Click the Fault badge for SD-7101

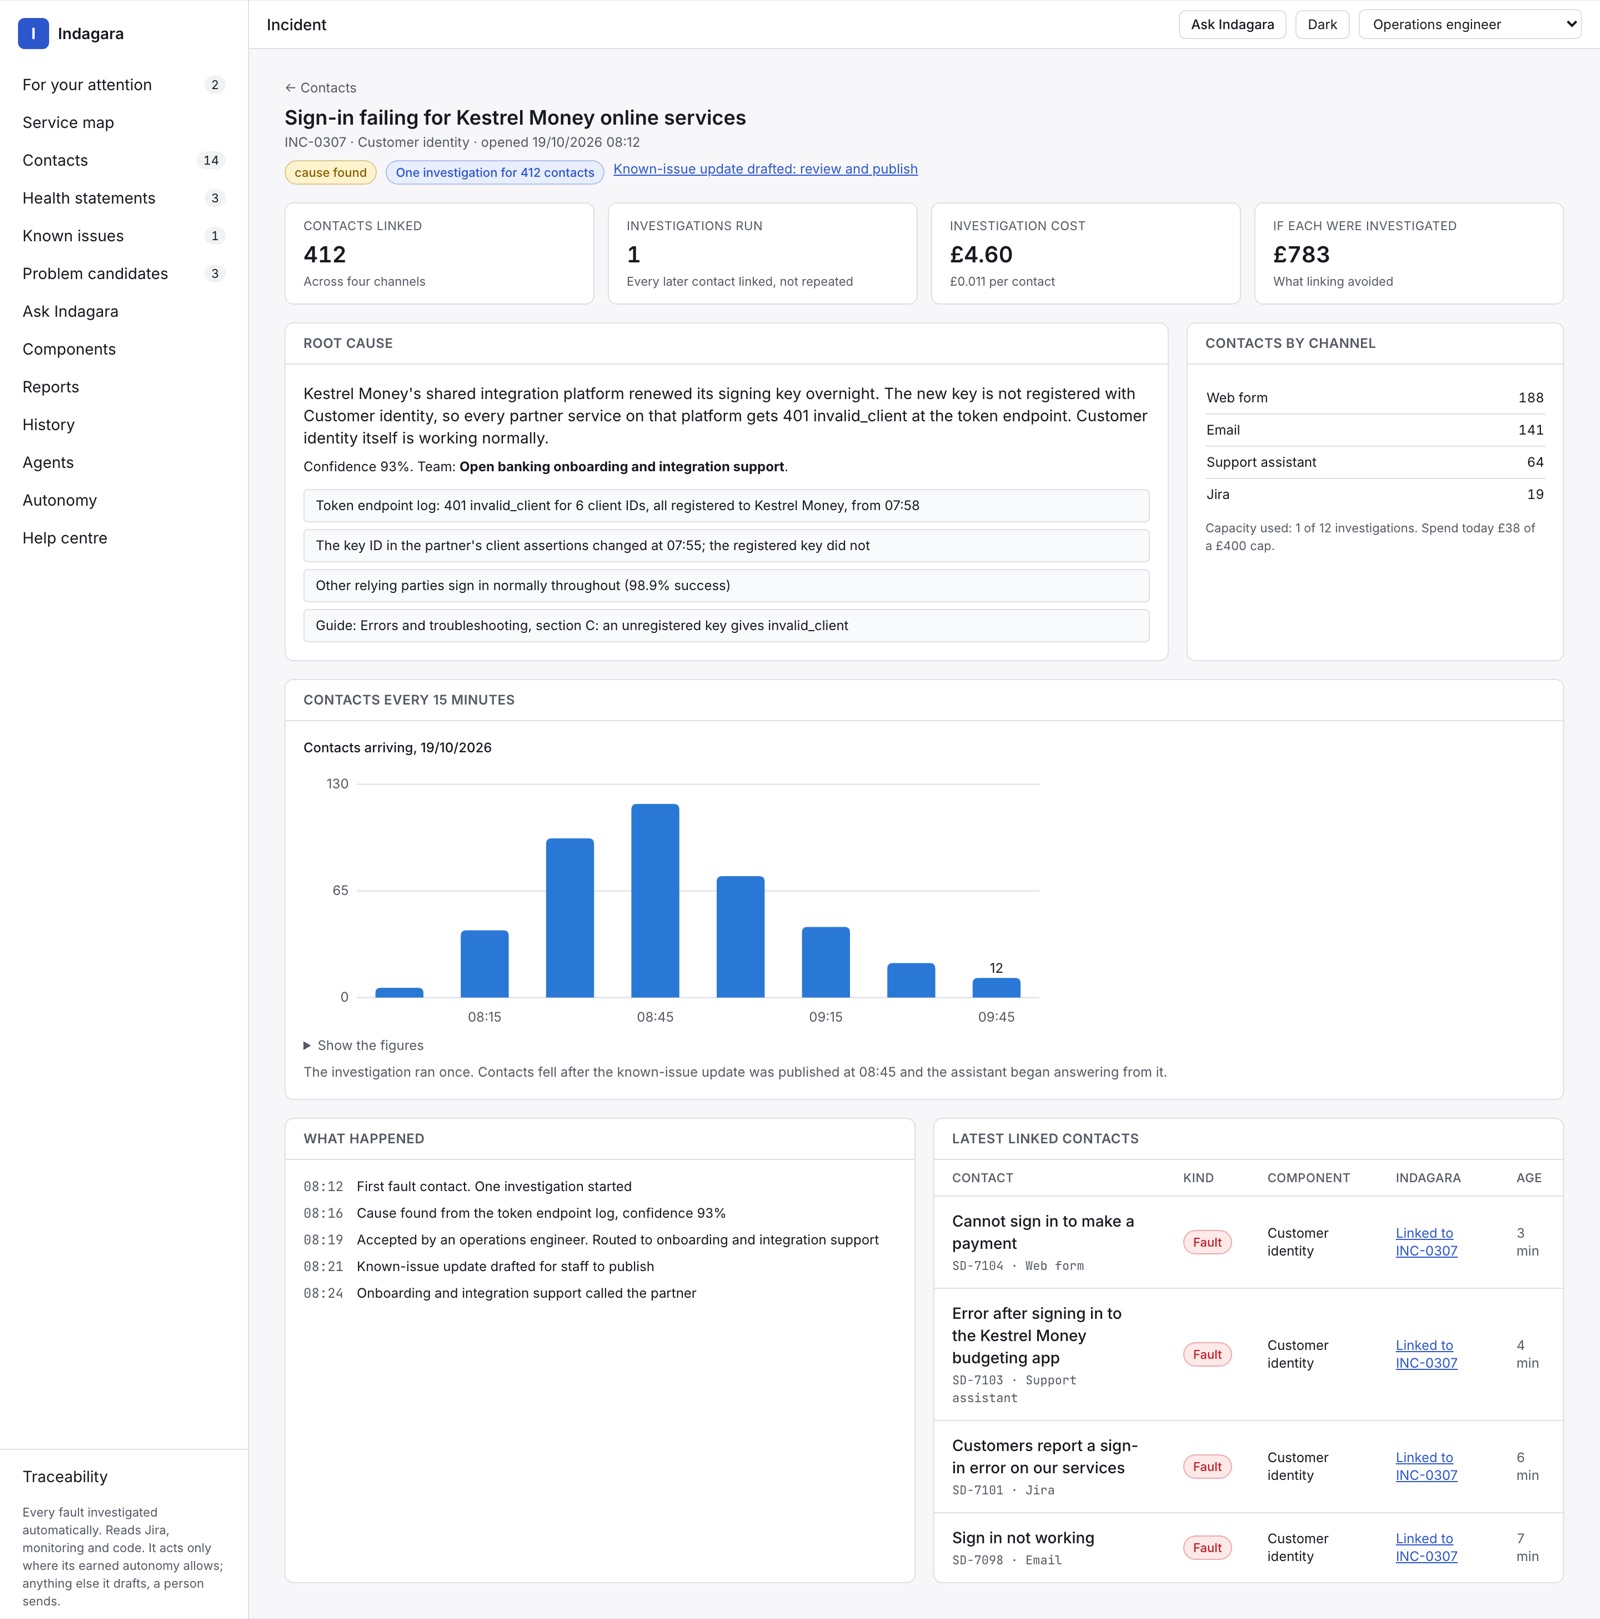click(1207, 1467)
